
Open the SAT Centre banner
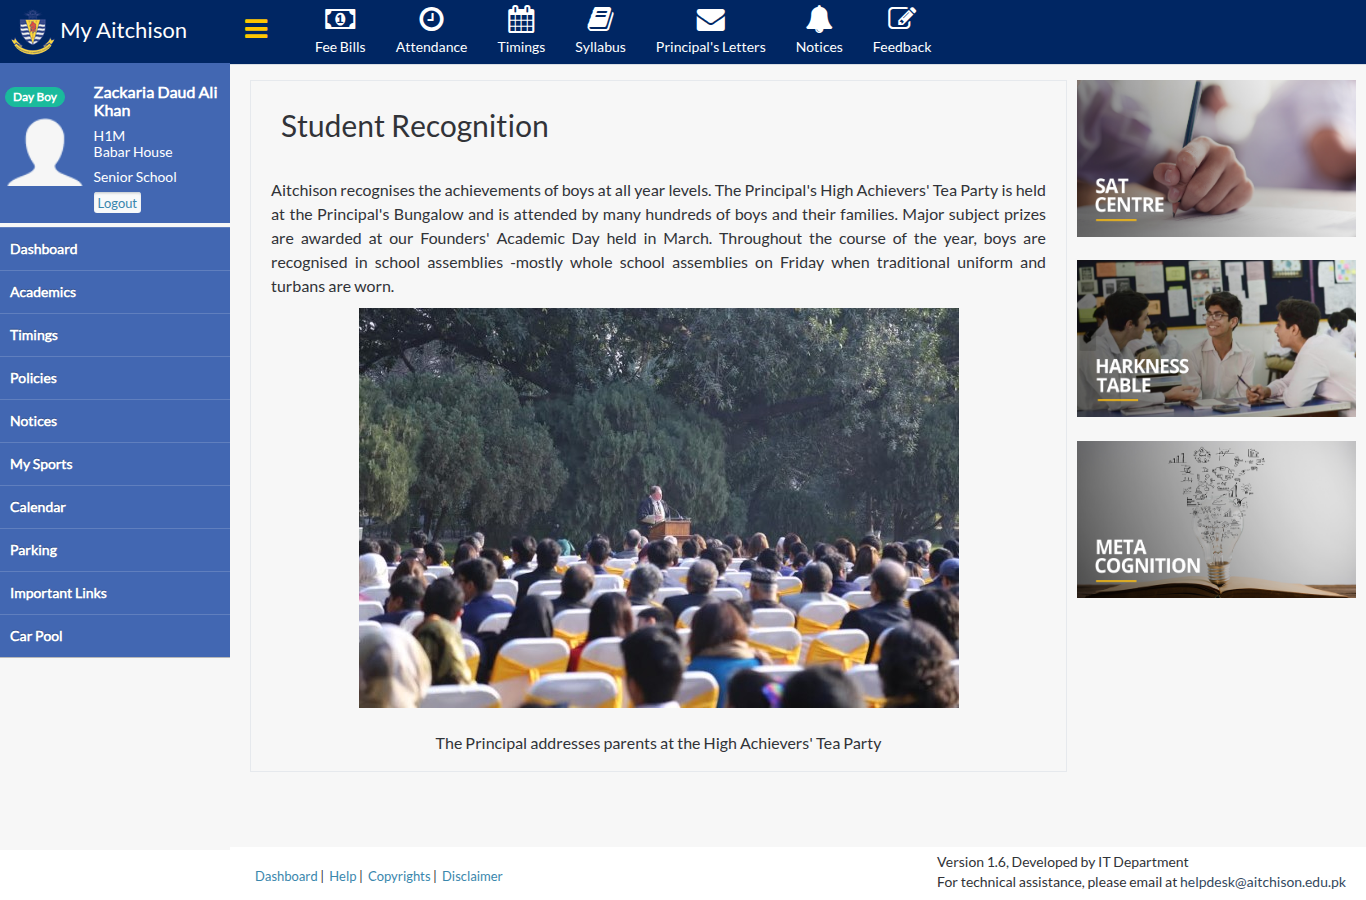(1216, 158)
